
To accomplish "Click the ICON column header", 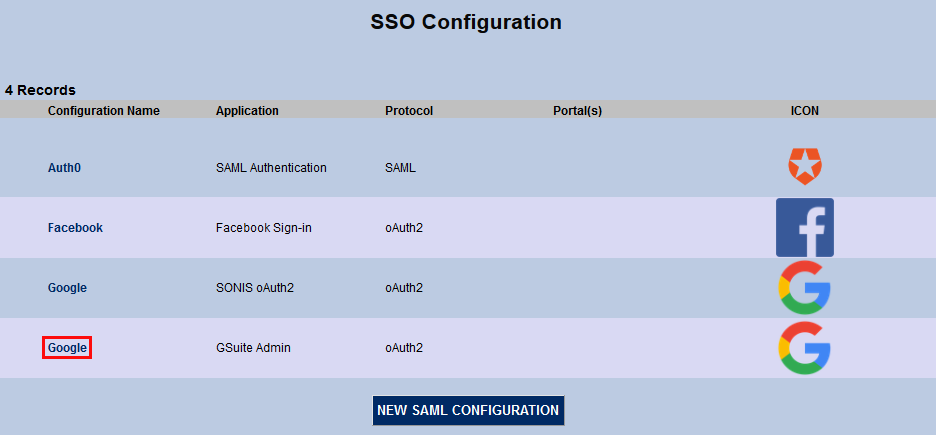I will pyautogui.click(x=805, y=111).
